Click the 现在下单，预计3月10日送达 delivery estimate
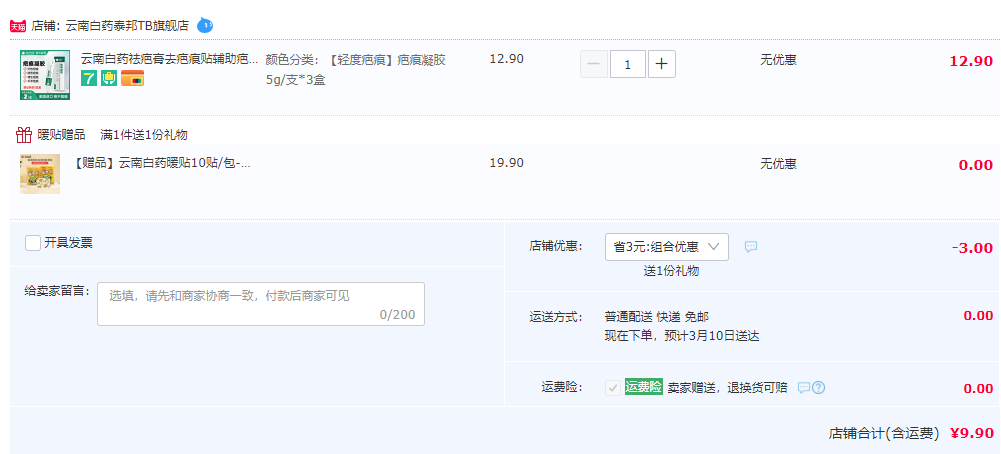Screen dimensions: 1001x454 pyautogui.click(x=682, y=335)
